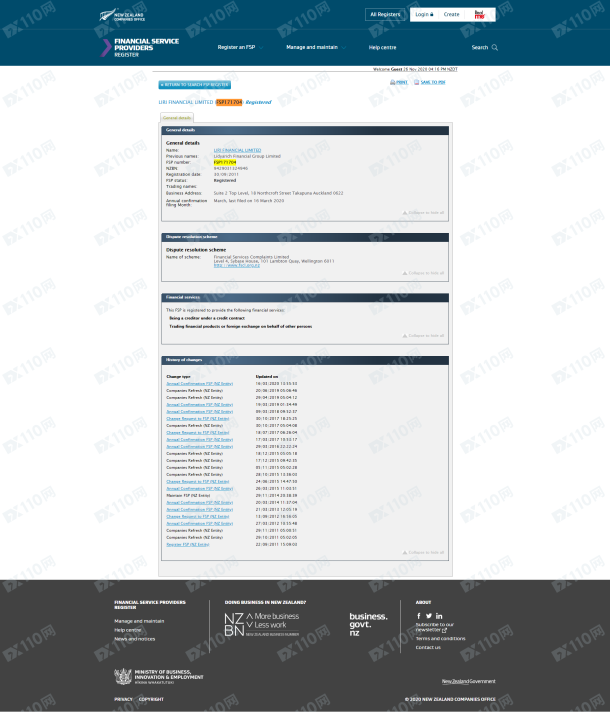This screenshot has height=712, width=610.
Task: Click the Create account button
Action: [x=451, y=15]
